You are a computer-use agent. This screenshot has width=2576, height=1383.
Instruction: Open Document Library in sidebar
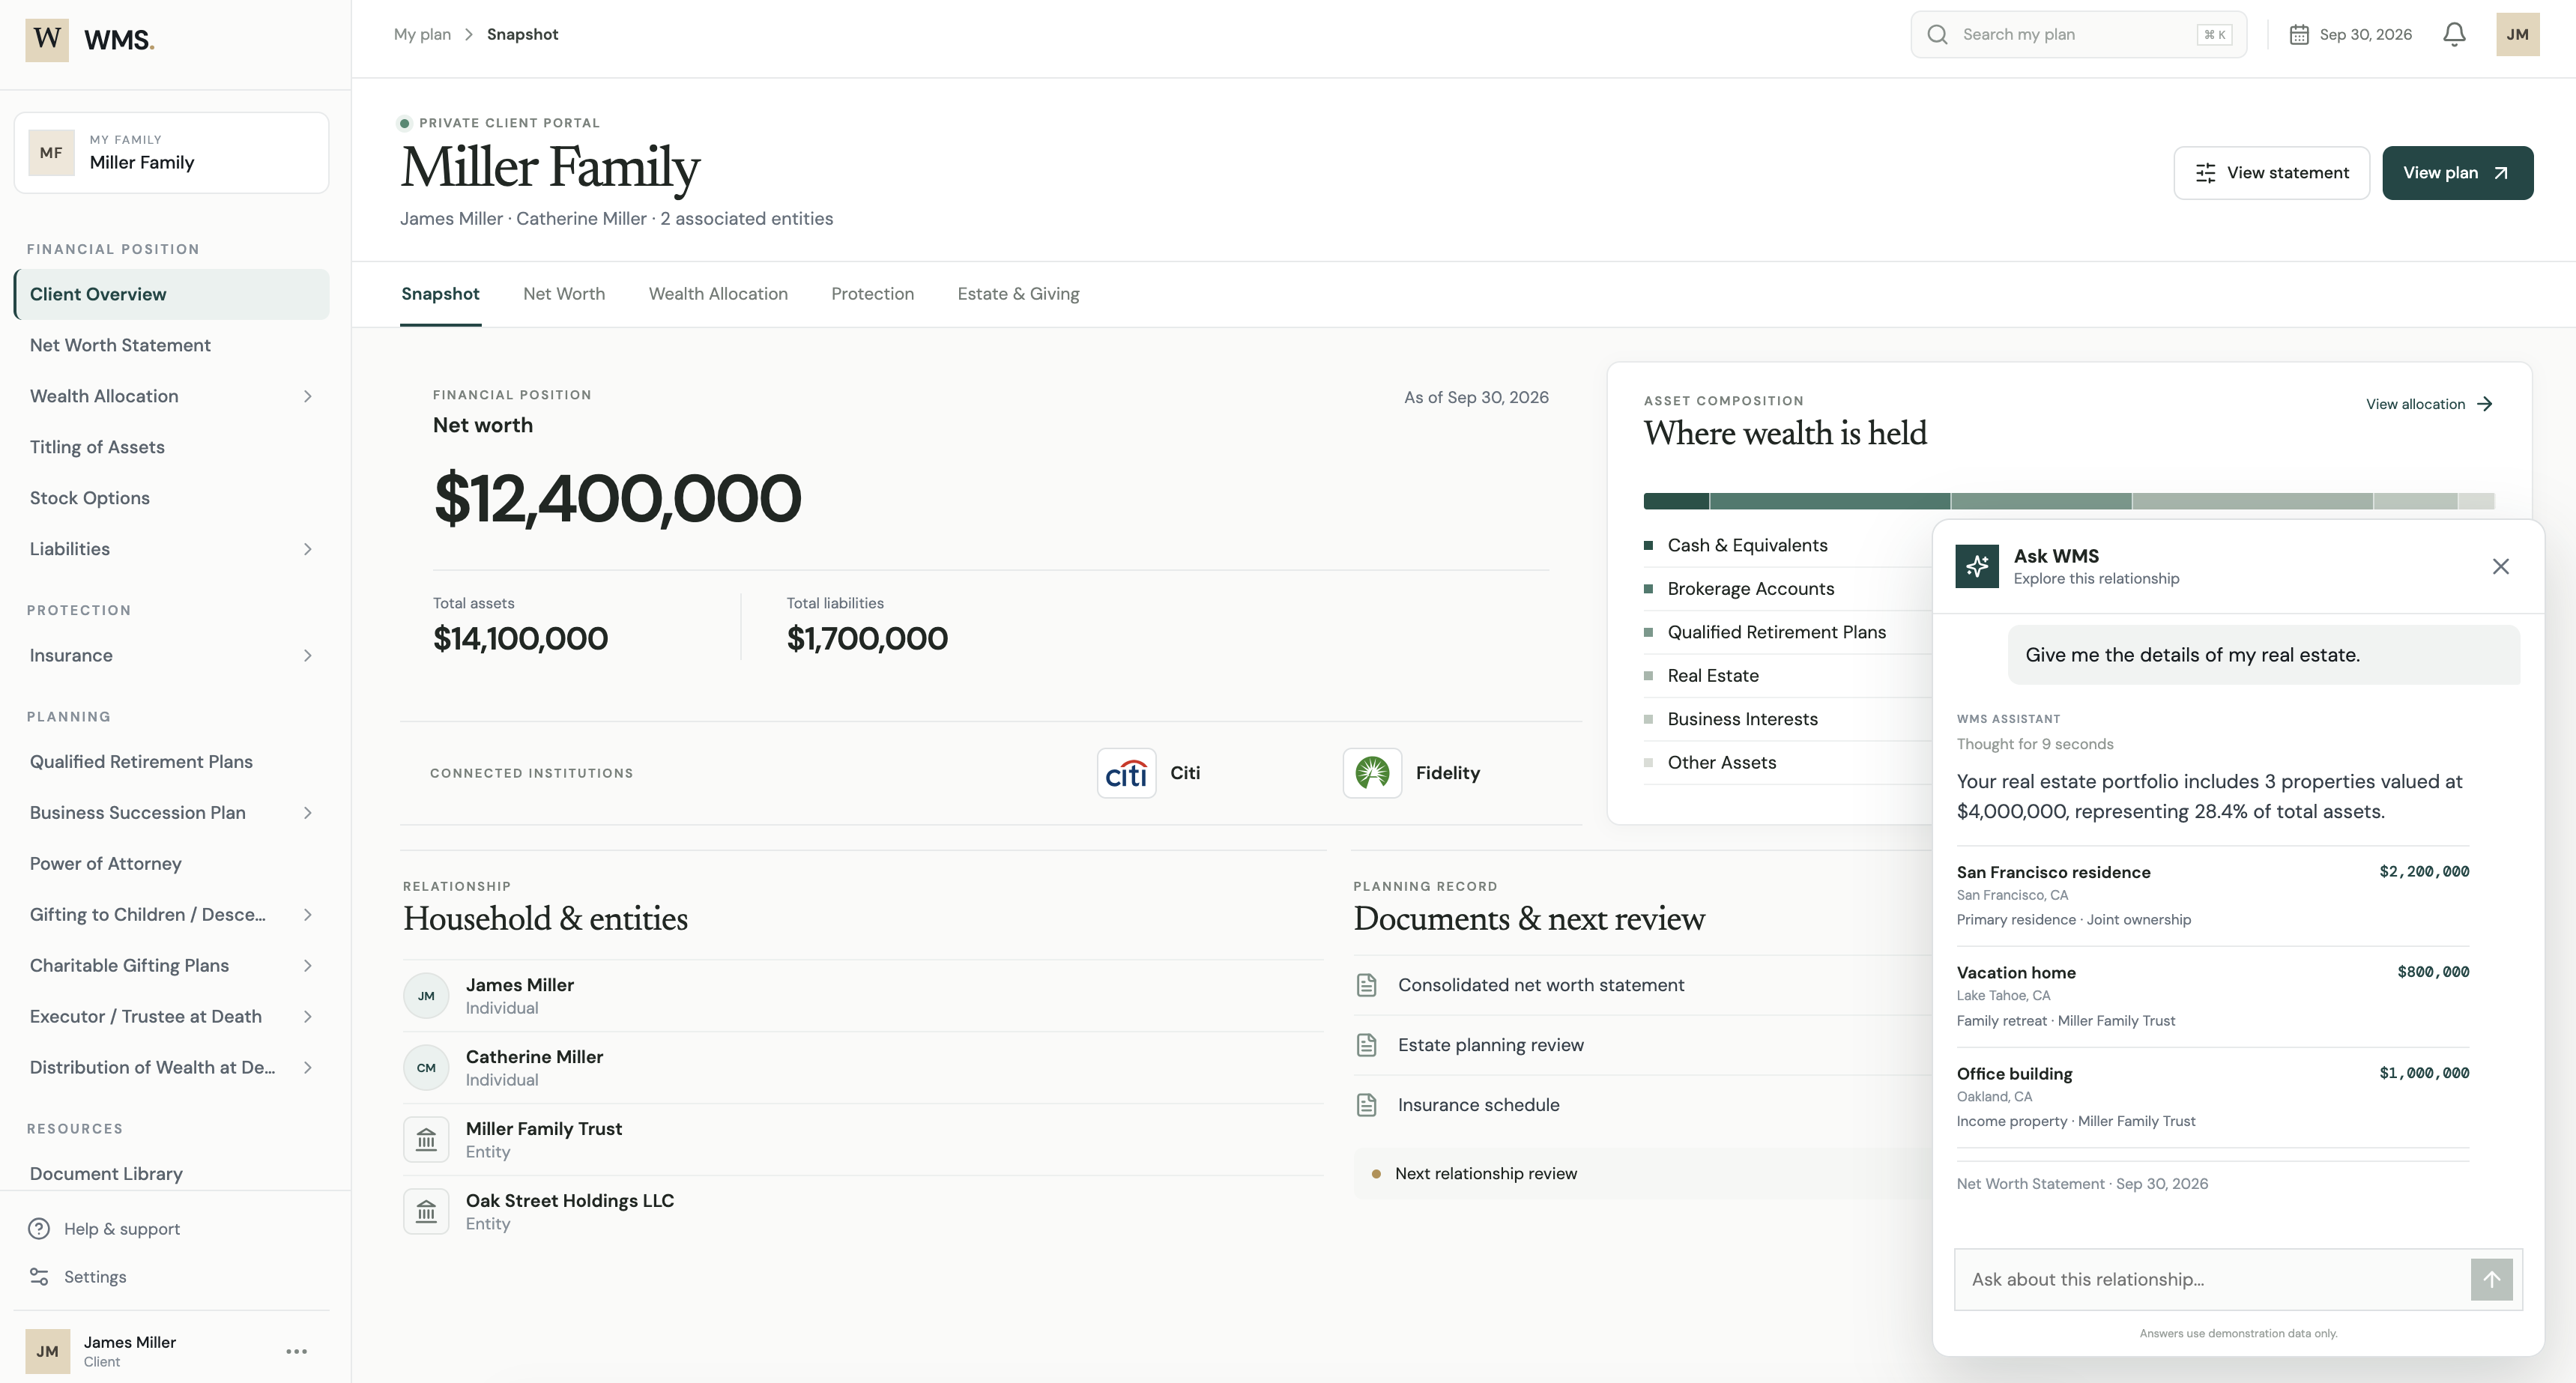(171, 1174)
